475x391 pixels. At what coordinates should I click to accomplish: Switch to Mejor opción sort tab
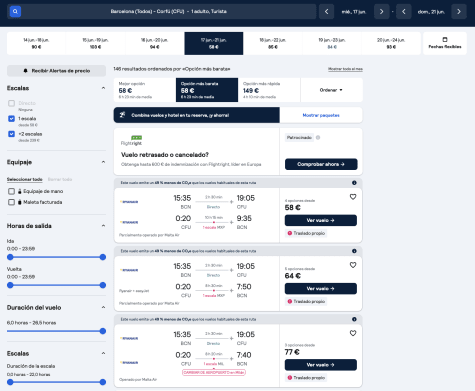point(145,90)
